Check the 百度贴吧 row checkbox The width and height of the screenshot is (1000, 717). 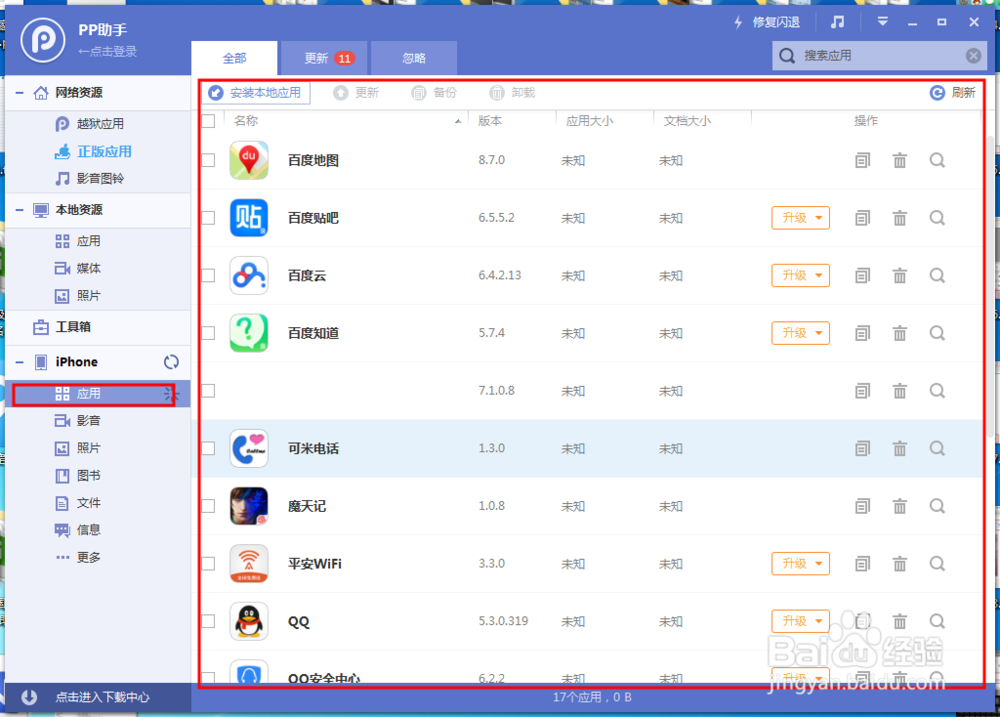(x=209, y=218)
